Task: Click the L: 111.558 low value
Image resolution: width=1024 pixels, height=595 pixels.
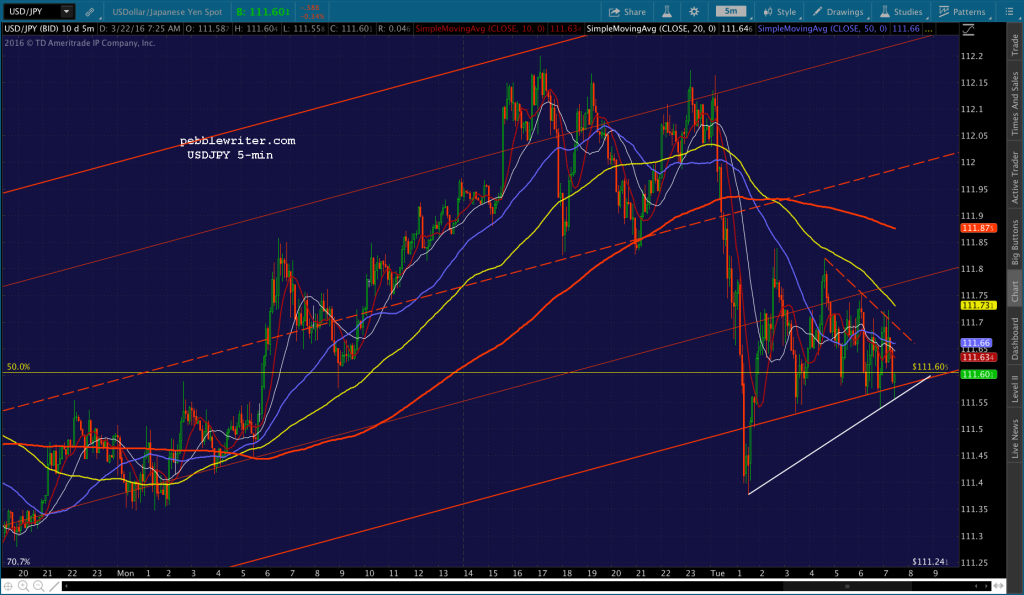Action: click(306, 29)
